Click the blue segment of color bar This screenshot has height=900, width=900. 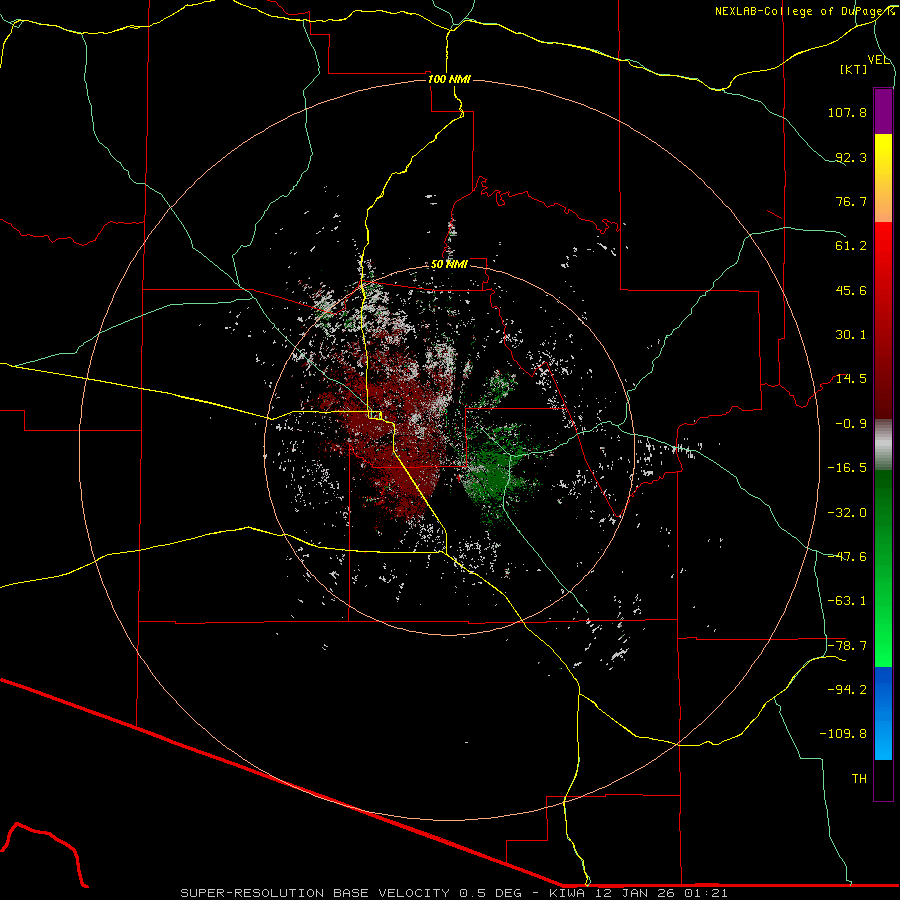point(883,713)
